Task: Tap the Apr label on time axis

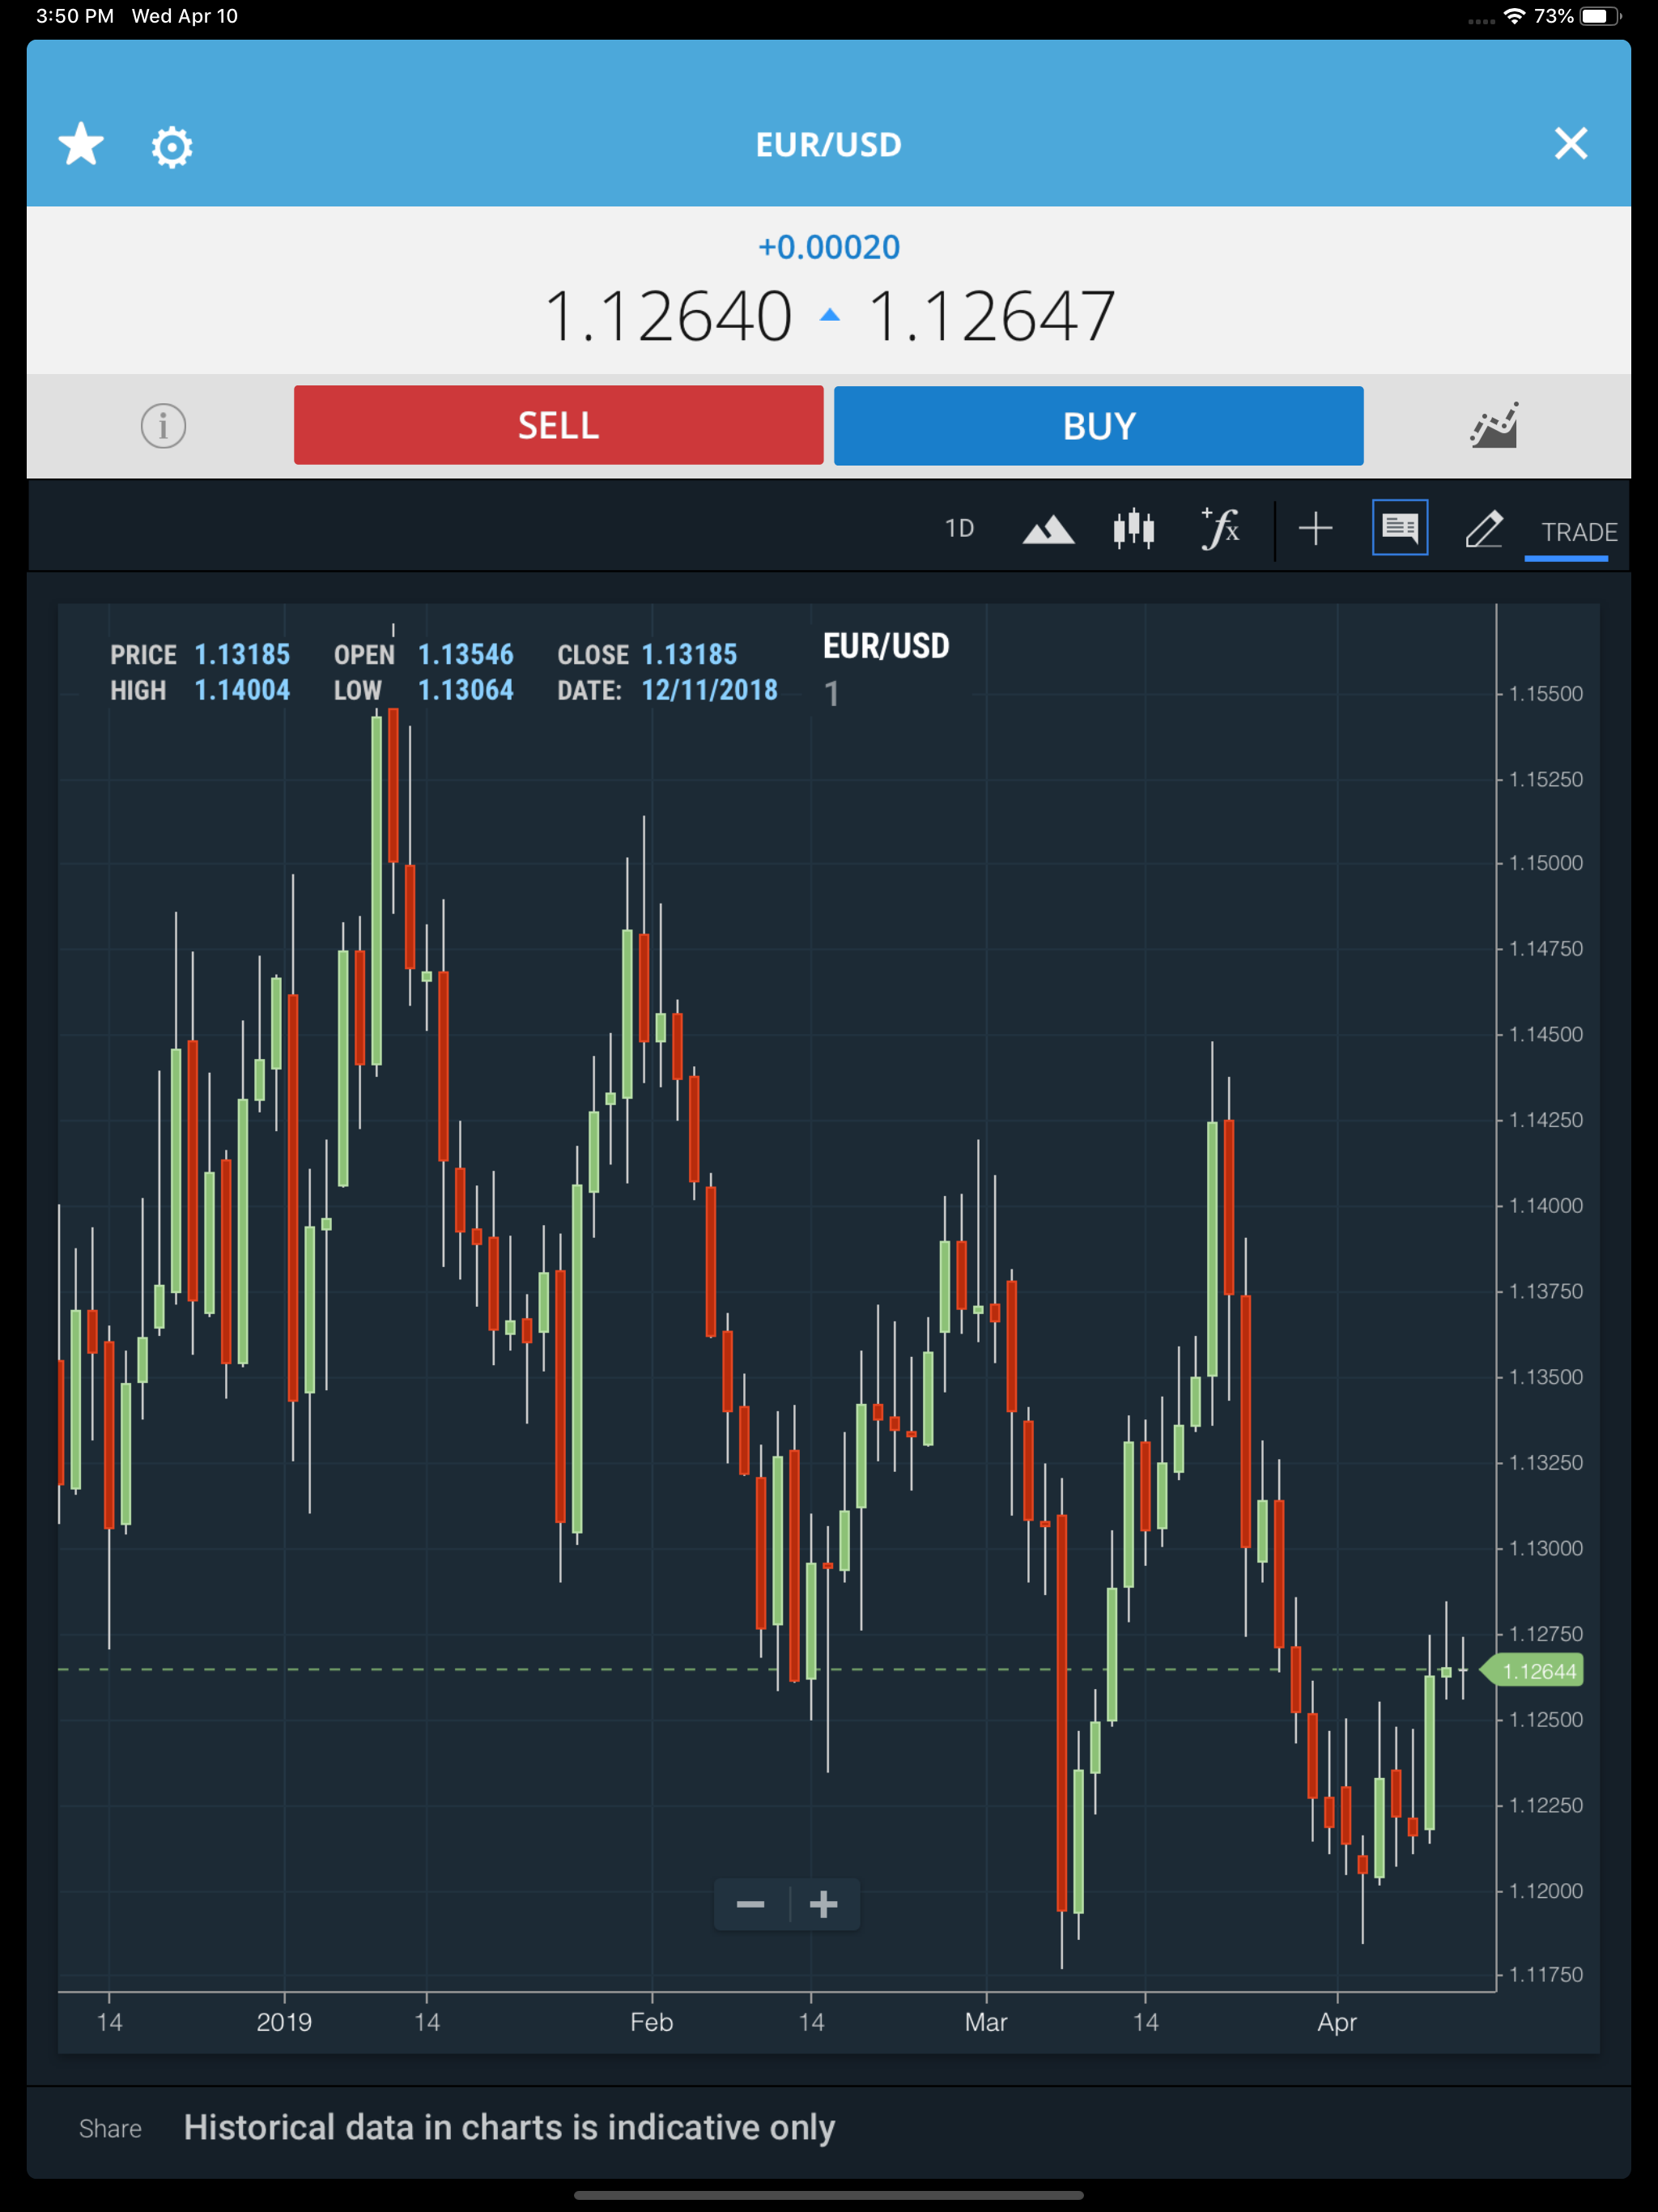Action: coord(1337,2022)
